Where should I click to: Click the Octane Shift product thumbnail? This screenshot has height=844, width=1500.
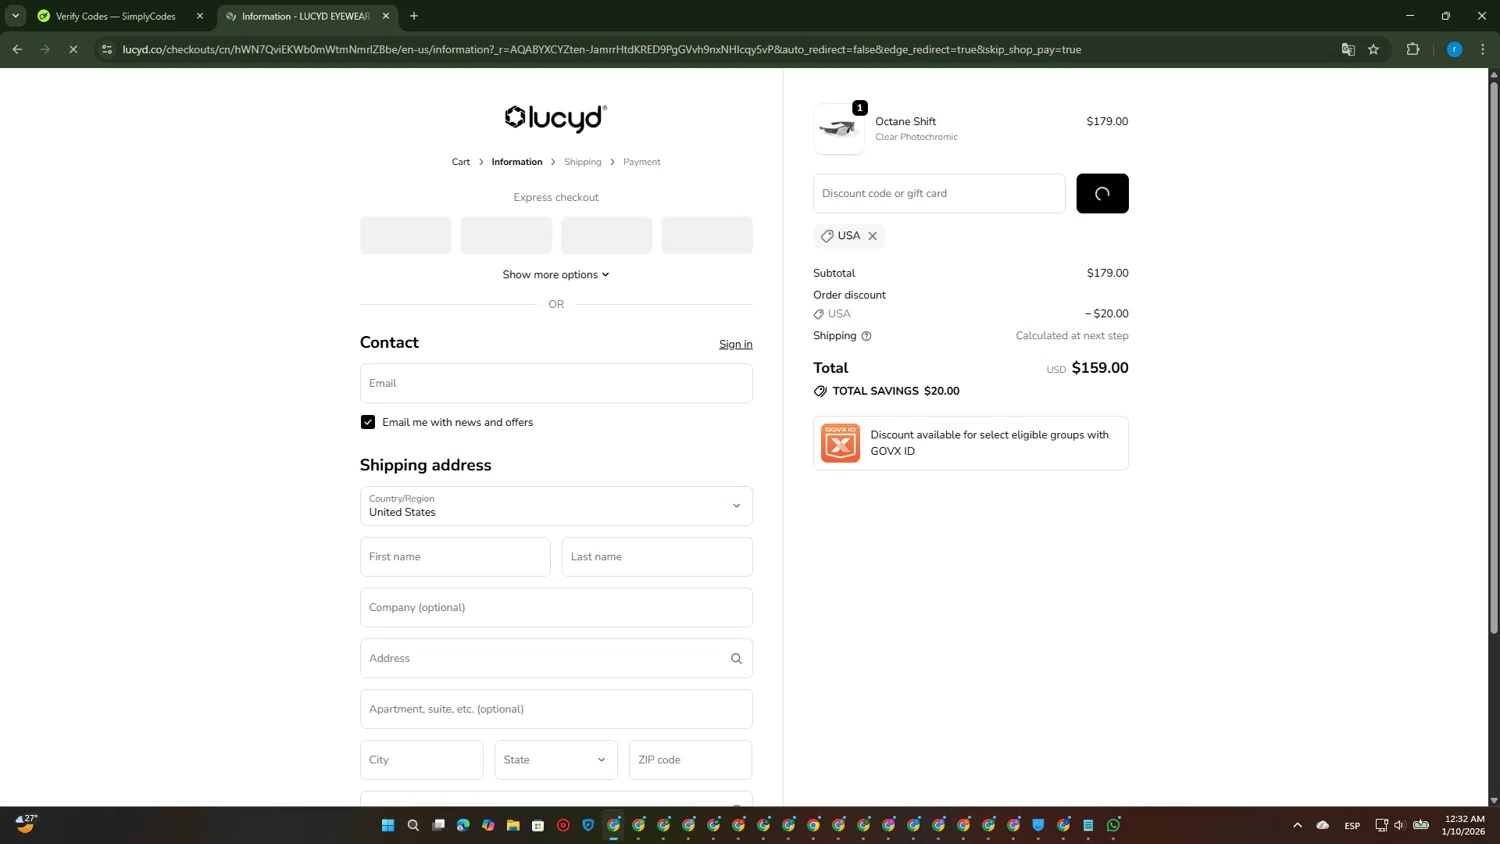[839, 129]
